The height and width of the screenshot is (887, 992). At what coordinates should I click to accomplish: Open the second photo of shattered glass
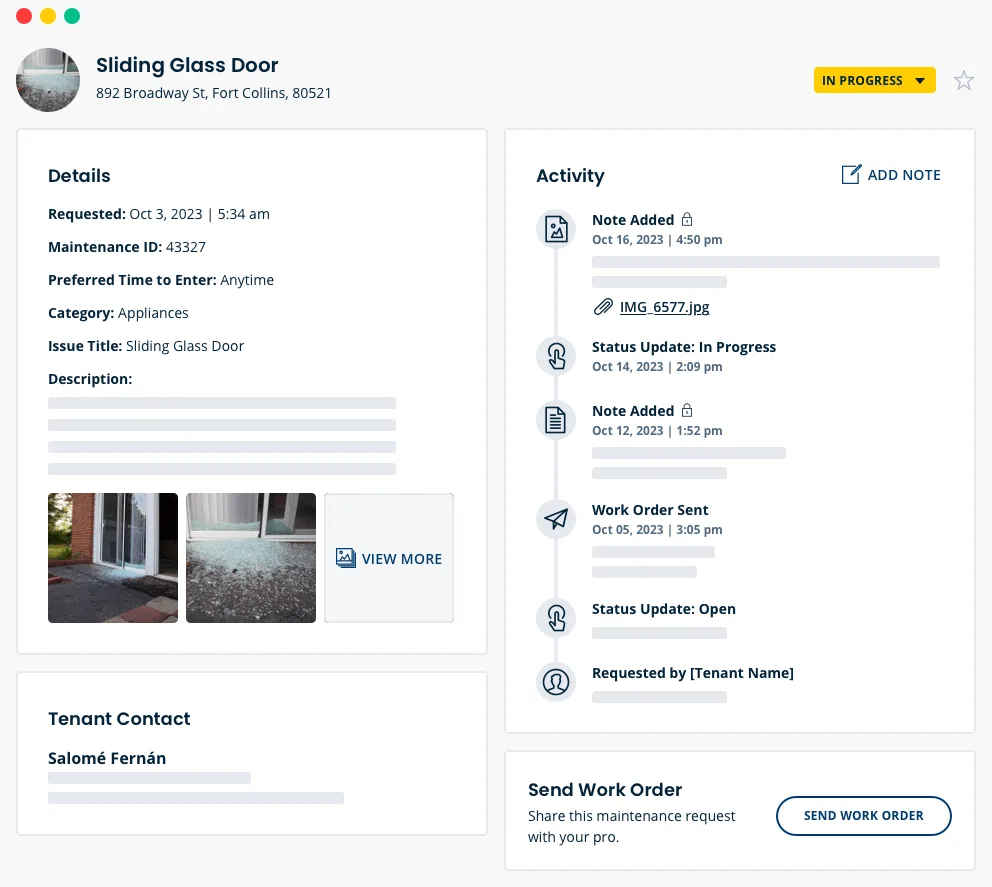251,558
